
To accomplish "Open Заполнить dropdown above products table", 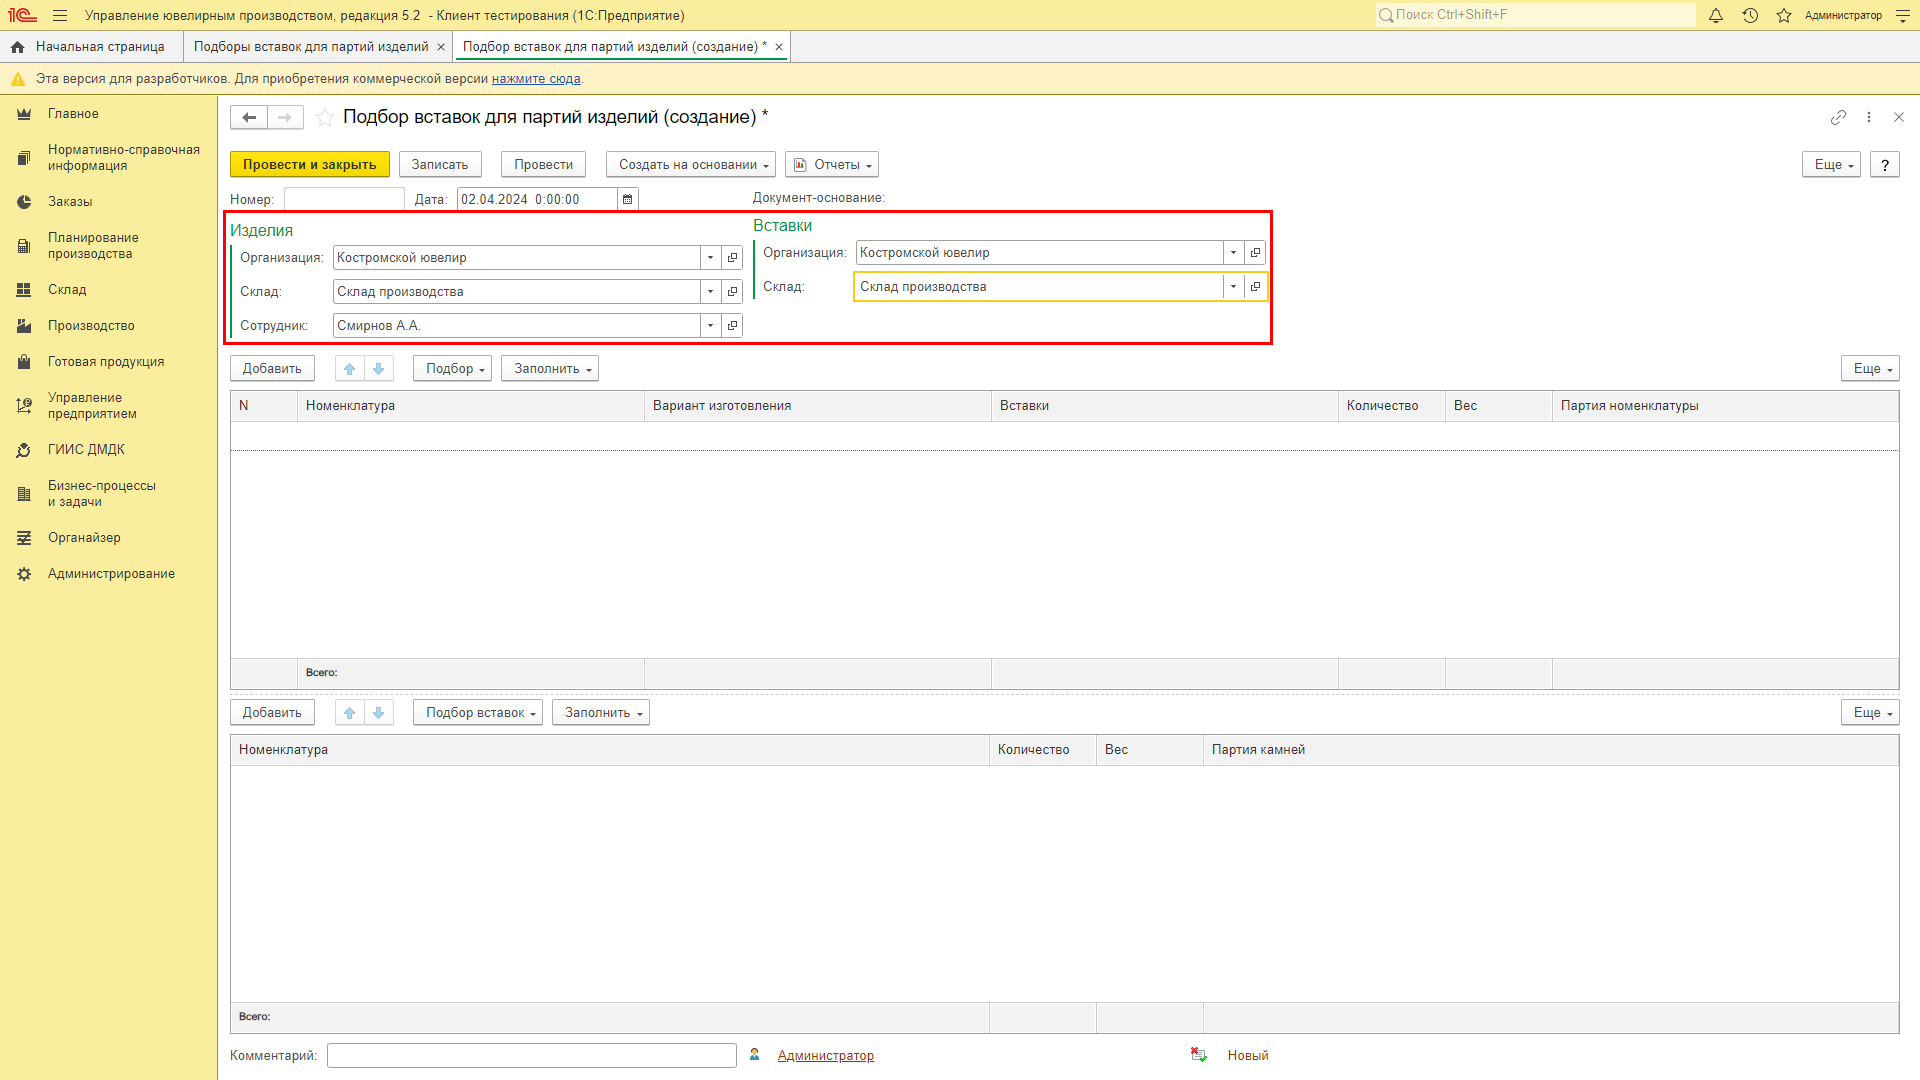I will coord(550,369).
